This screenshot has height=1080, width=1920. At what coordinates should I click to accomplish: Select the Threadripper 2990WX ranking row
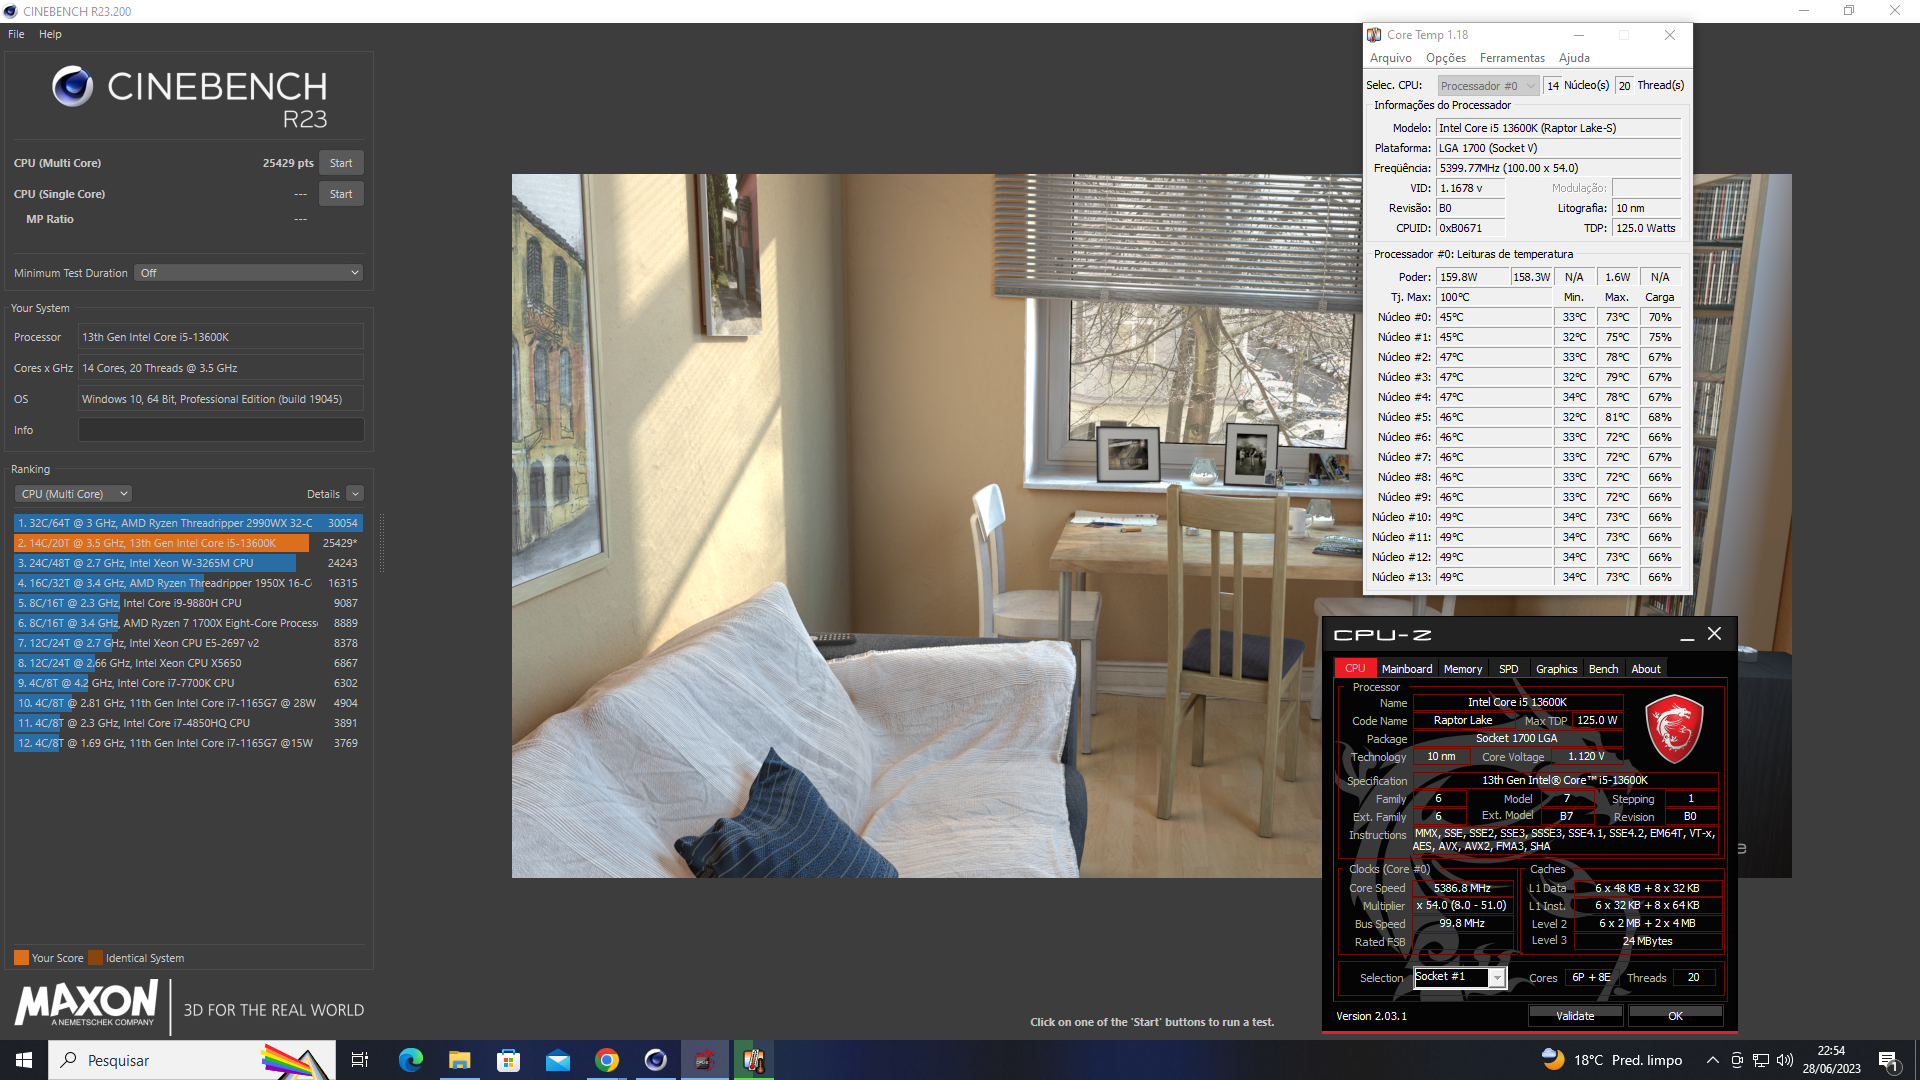[x=188, y=523]
